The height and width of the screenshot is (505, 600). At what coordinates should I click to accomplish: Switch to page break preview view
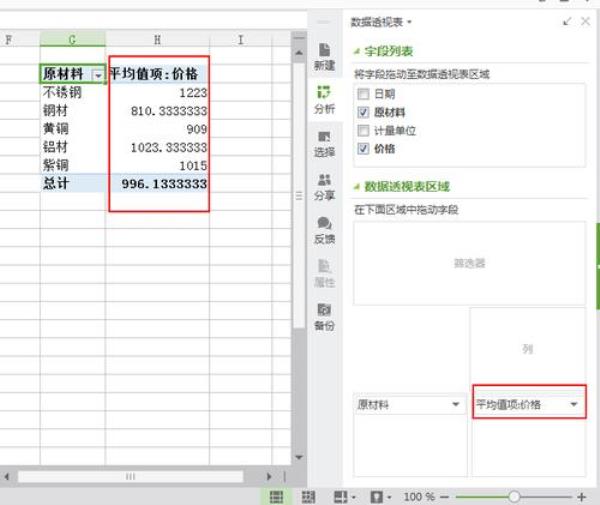[x=308, y=497]
